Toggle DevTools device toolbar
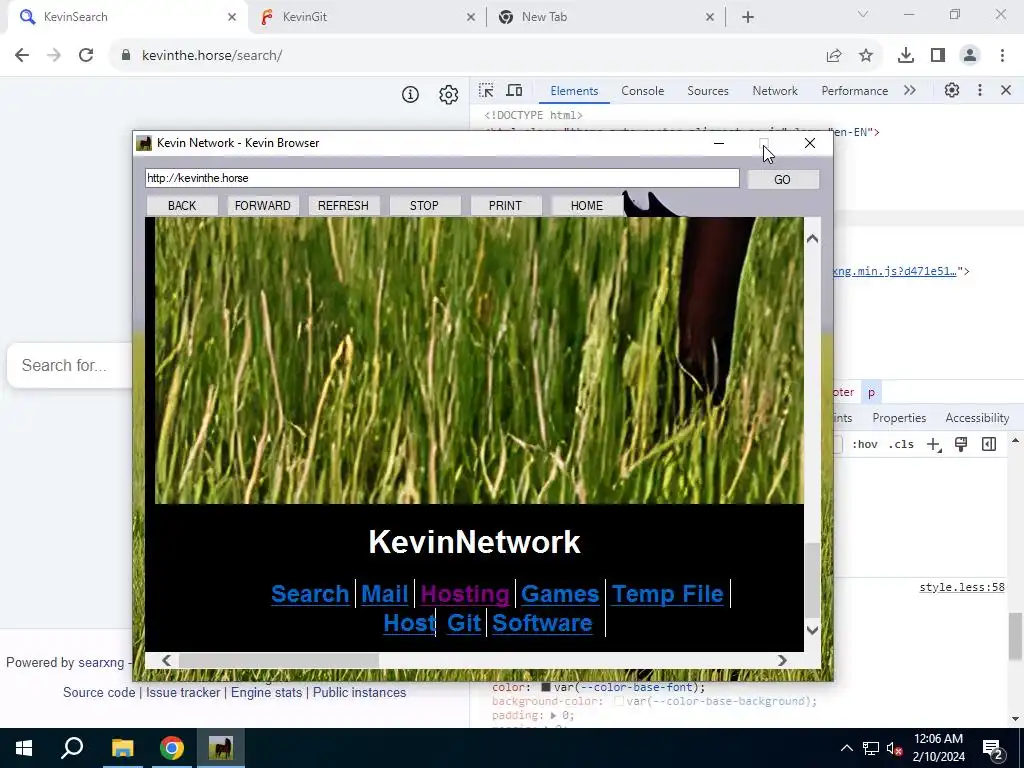 pyautogui.click(x=515, y=91)
